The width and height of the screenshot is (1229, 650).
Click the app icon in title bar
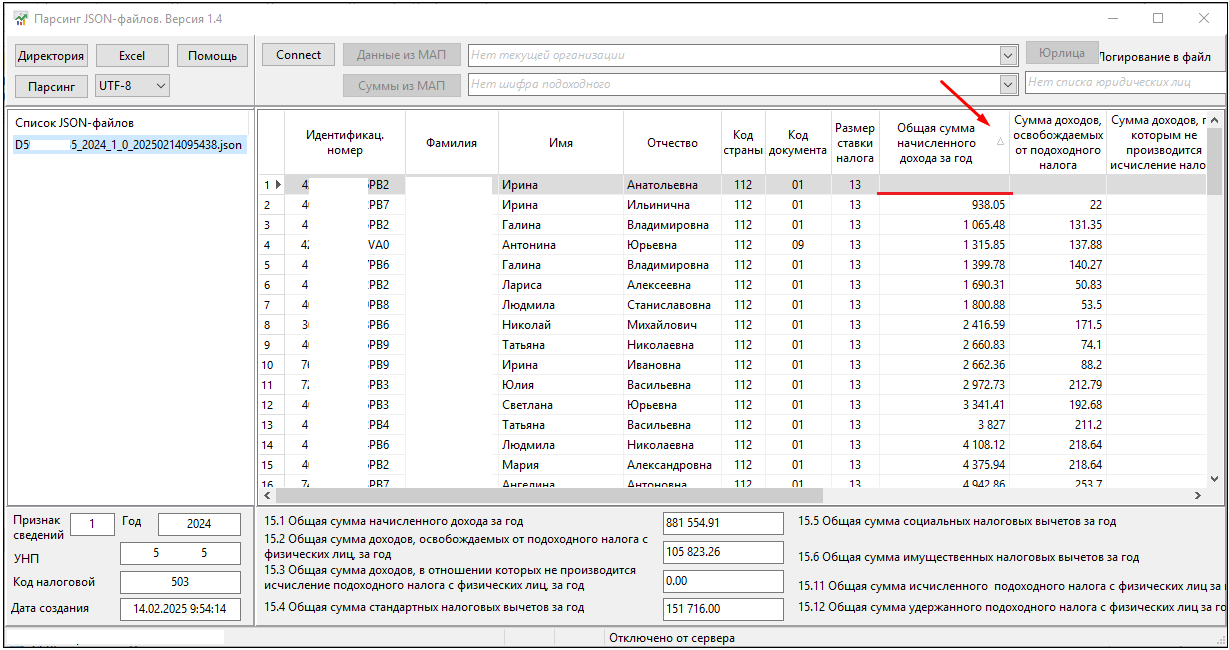point(20,18)
